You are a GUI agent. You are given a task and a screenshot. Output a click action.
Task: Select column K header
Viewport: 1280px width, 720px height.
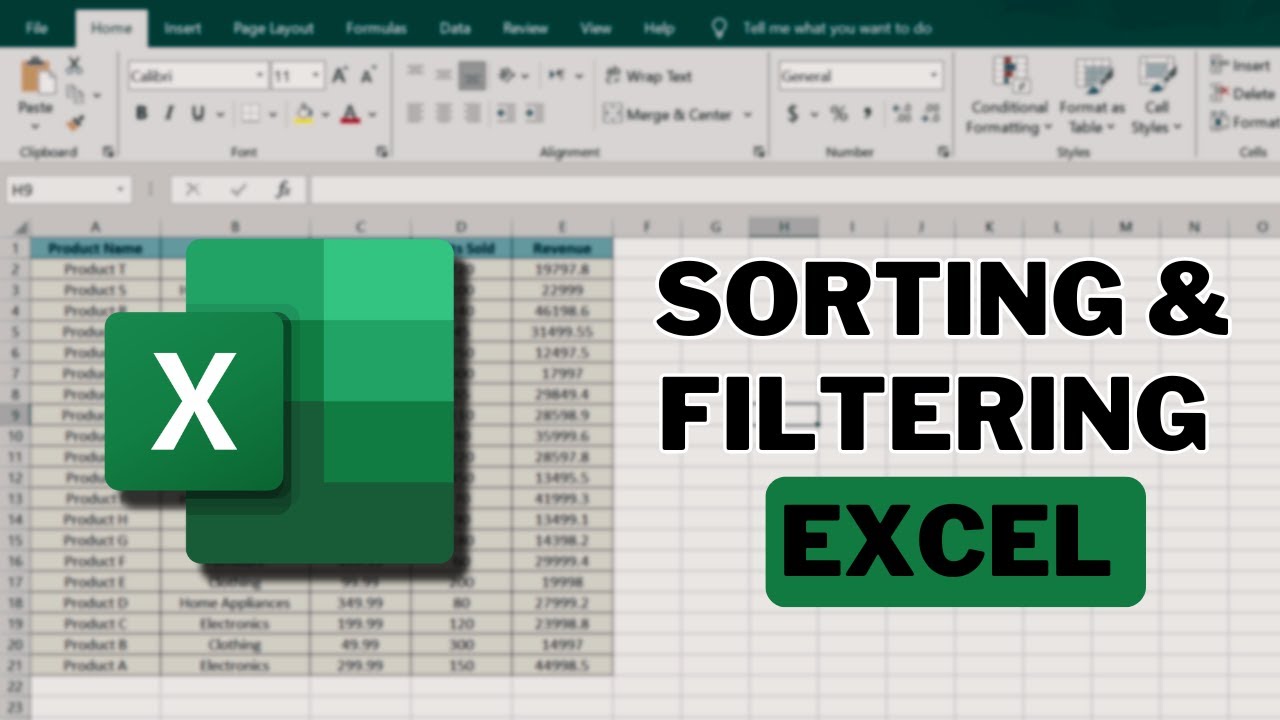tap(988, 227)
